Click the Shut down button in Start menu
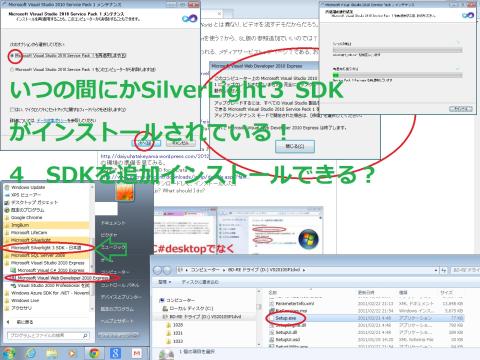The image size is (480, 360). pyautogui.click(x=118, y=335)
